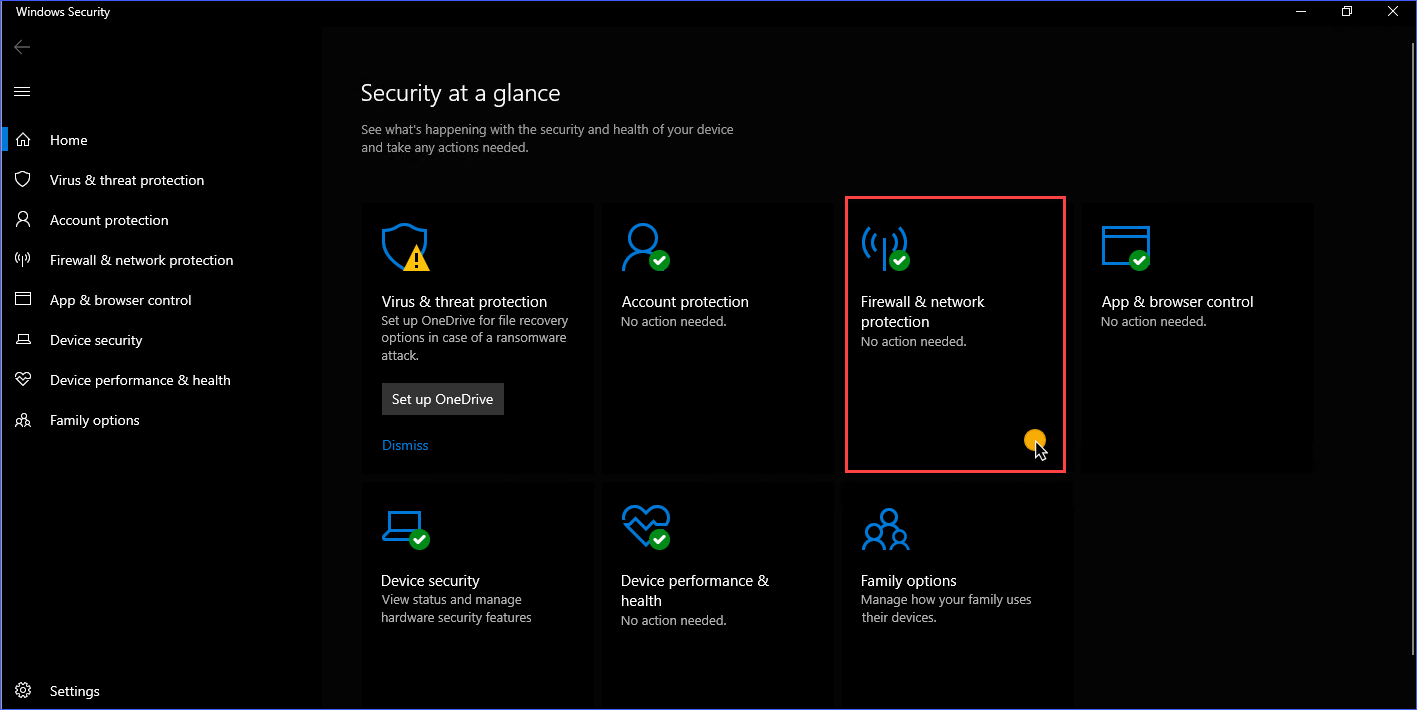Viewport: 1417px width, 710px height.
Task: Collapse the navigation pane with the hamburger menu
Action: coord(22,91)
